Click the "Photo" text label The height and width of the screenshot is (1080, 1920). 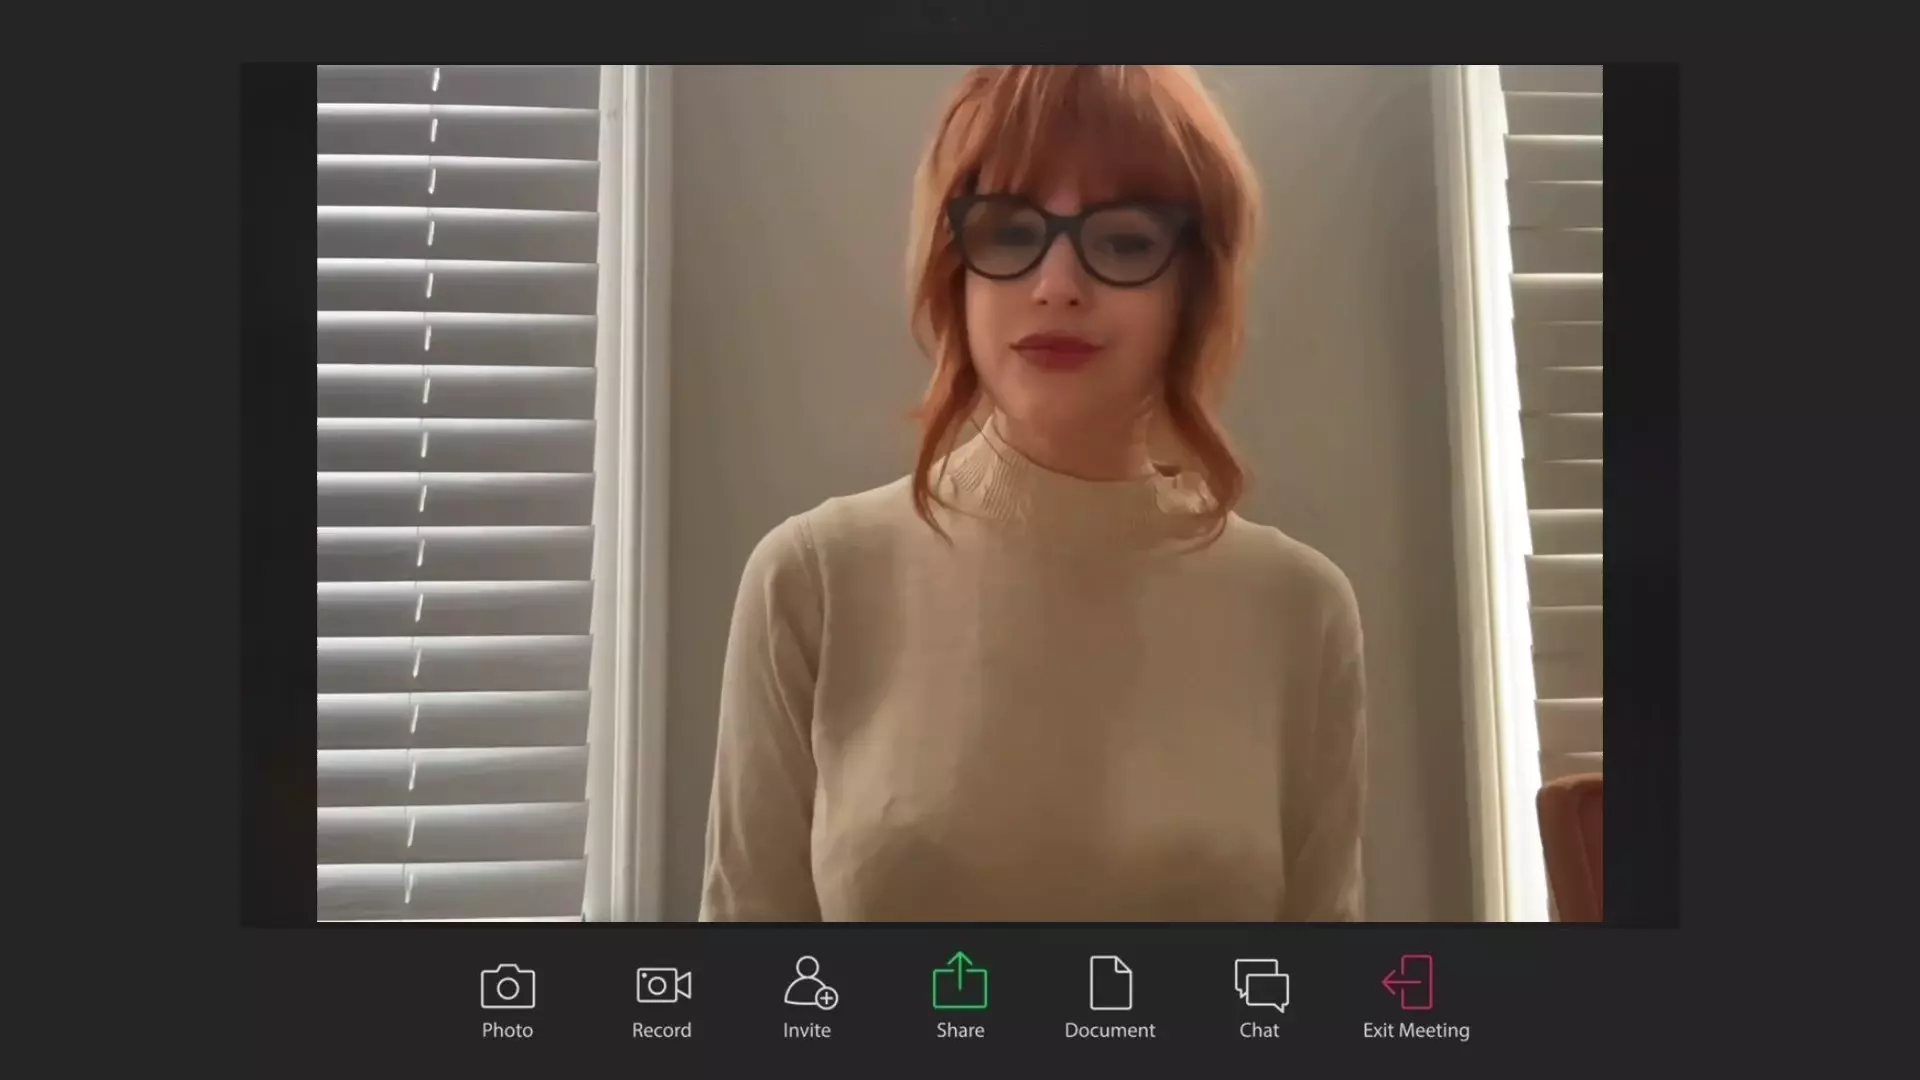coord(507,1030)
